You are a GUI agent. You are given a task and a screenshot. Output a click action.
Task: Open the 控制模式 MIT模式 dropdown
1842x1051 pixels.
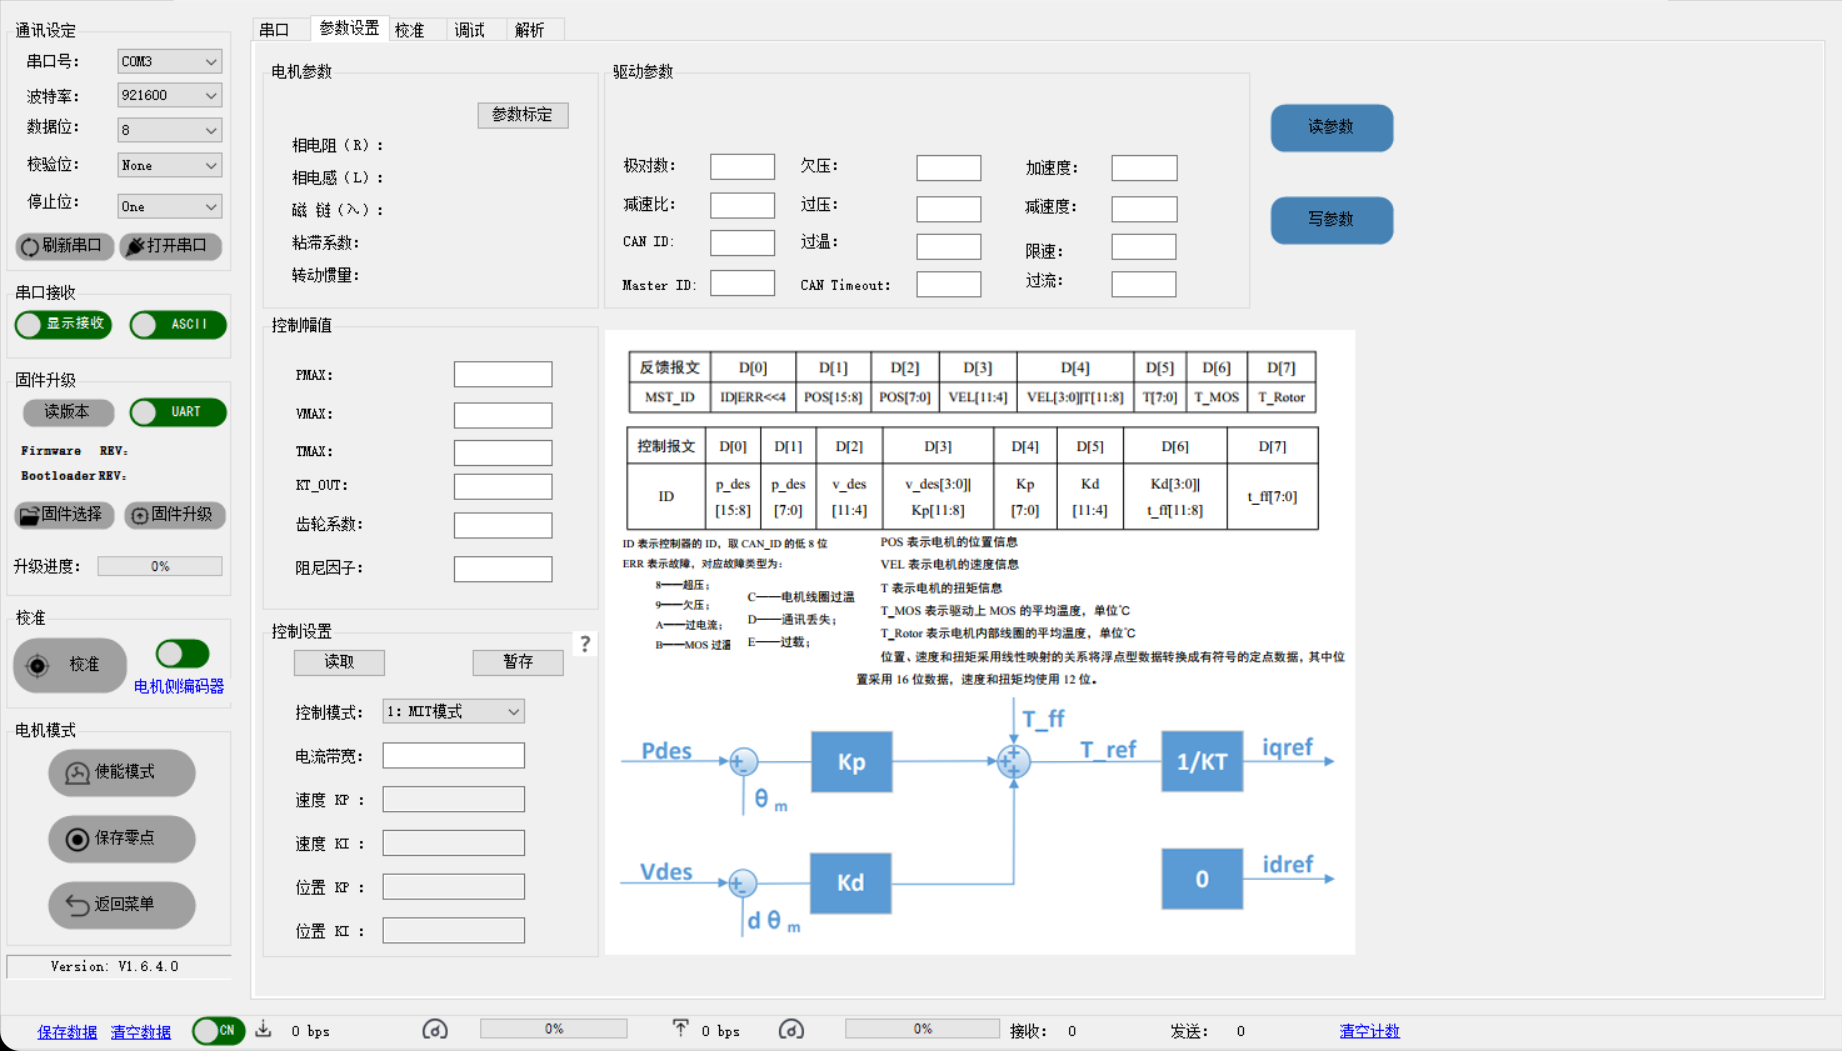tap(453, 711)
